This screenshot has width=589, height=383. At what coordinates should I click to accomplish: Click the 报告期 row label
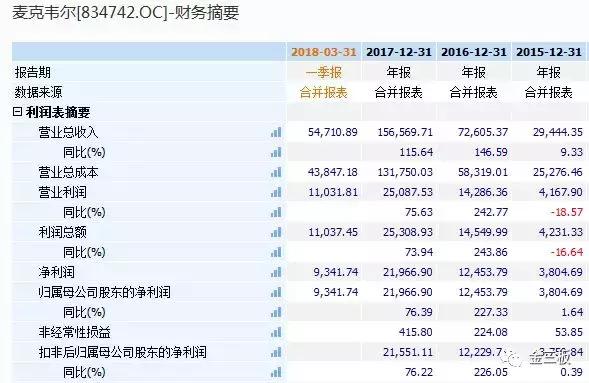click(x=33, y=72)
